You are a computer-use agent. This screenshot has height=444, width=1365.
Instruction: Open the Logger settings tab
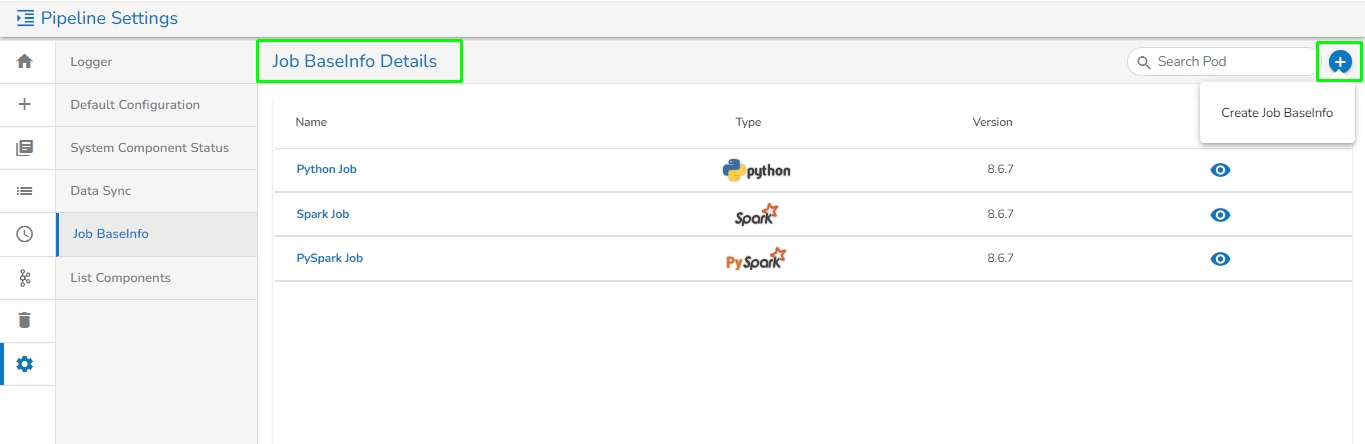[x=91, y=62]
